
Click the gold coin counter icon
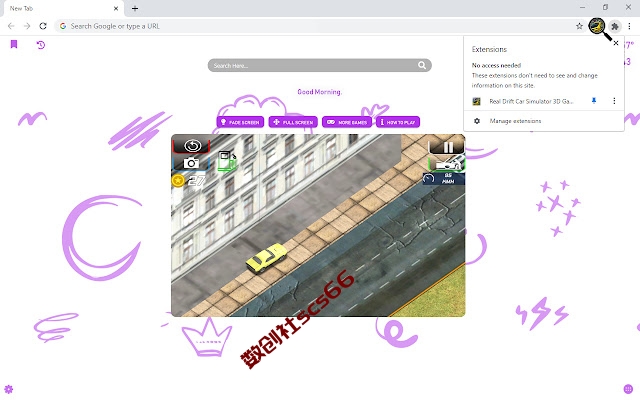[178, 180]
